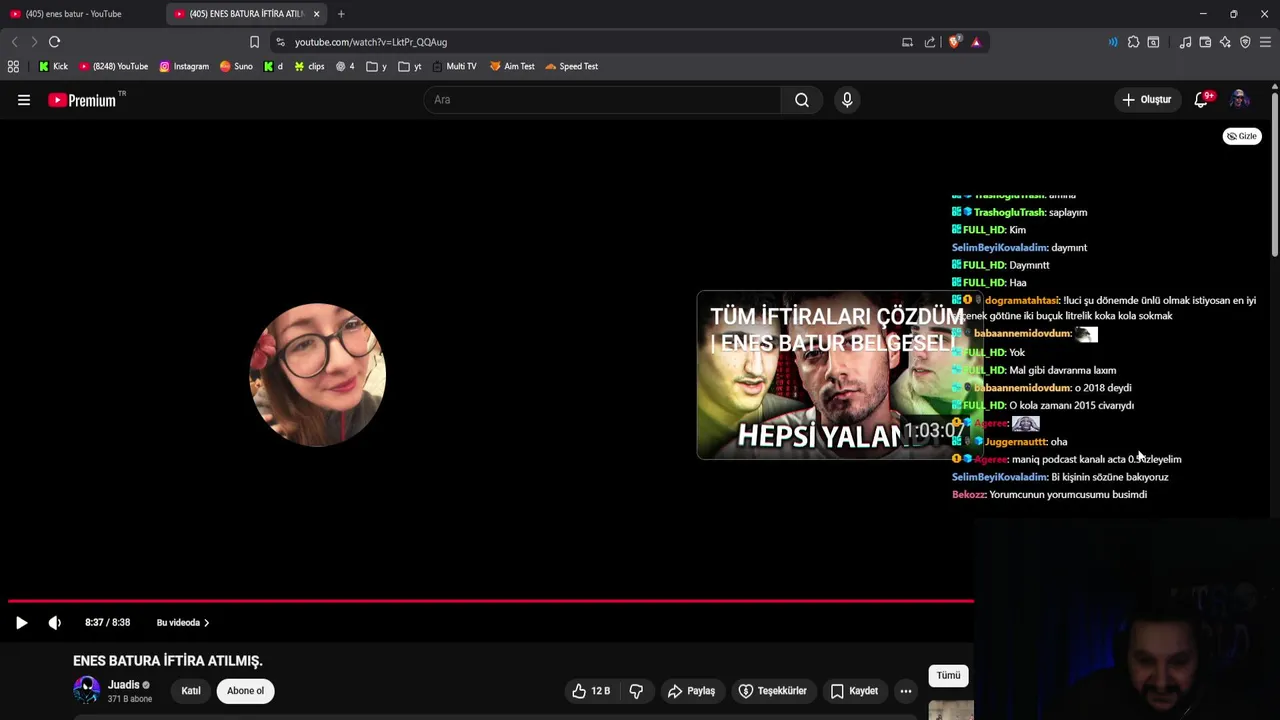Share the video via Paylaş
Image resolution: width=1280 pixels, height=720 pixels.
pyautogui.click(x=691, y=691)
